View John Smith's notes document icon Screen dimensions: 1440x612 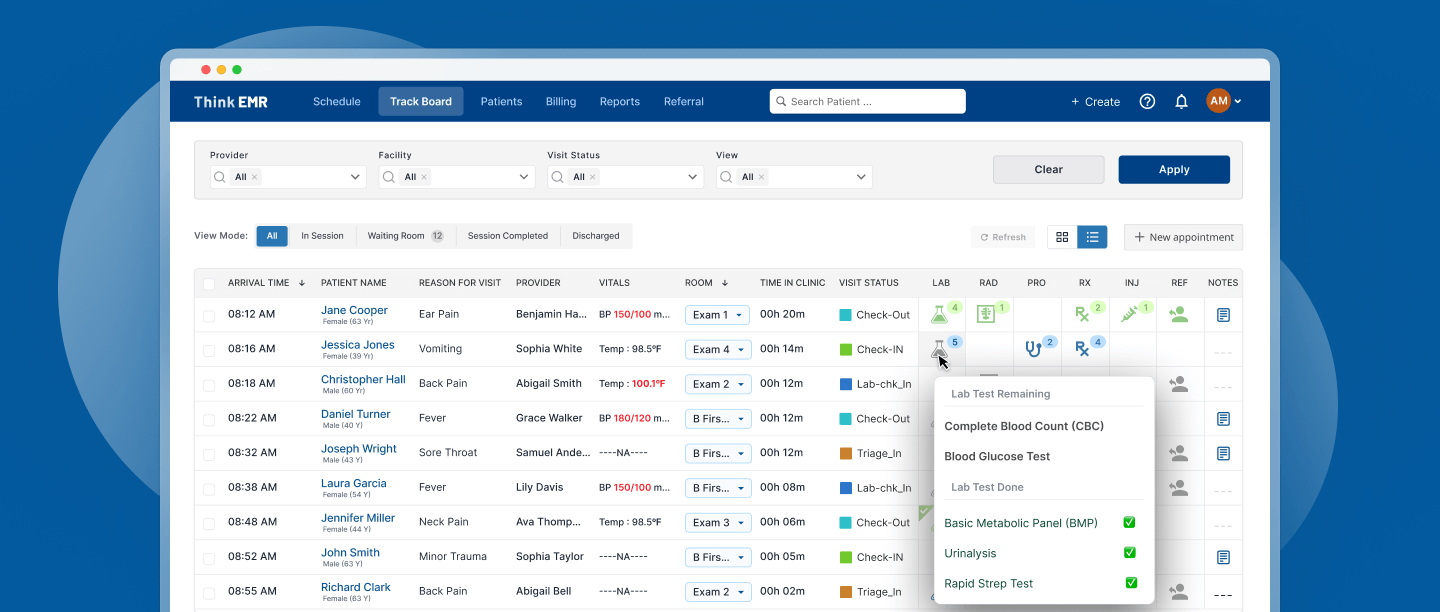(x=1222, y=556)
